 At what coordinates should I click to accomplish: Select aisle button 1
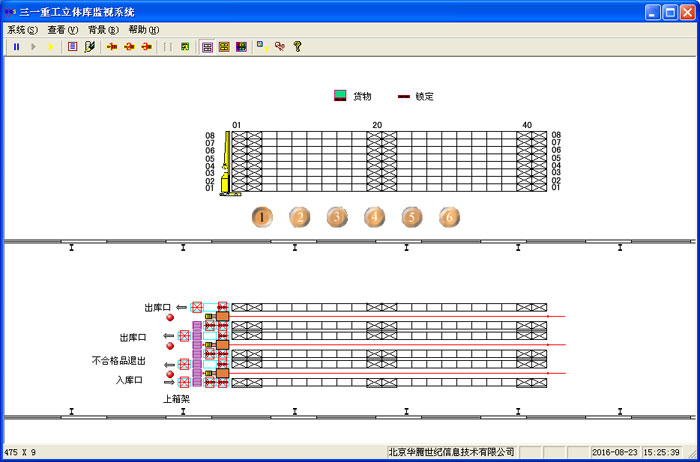(x=262, y=217)
